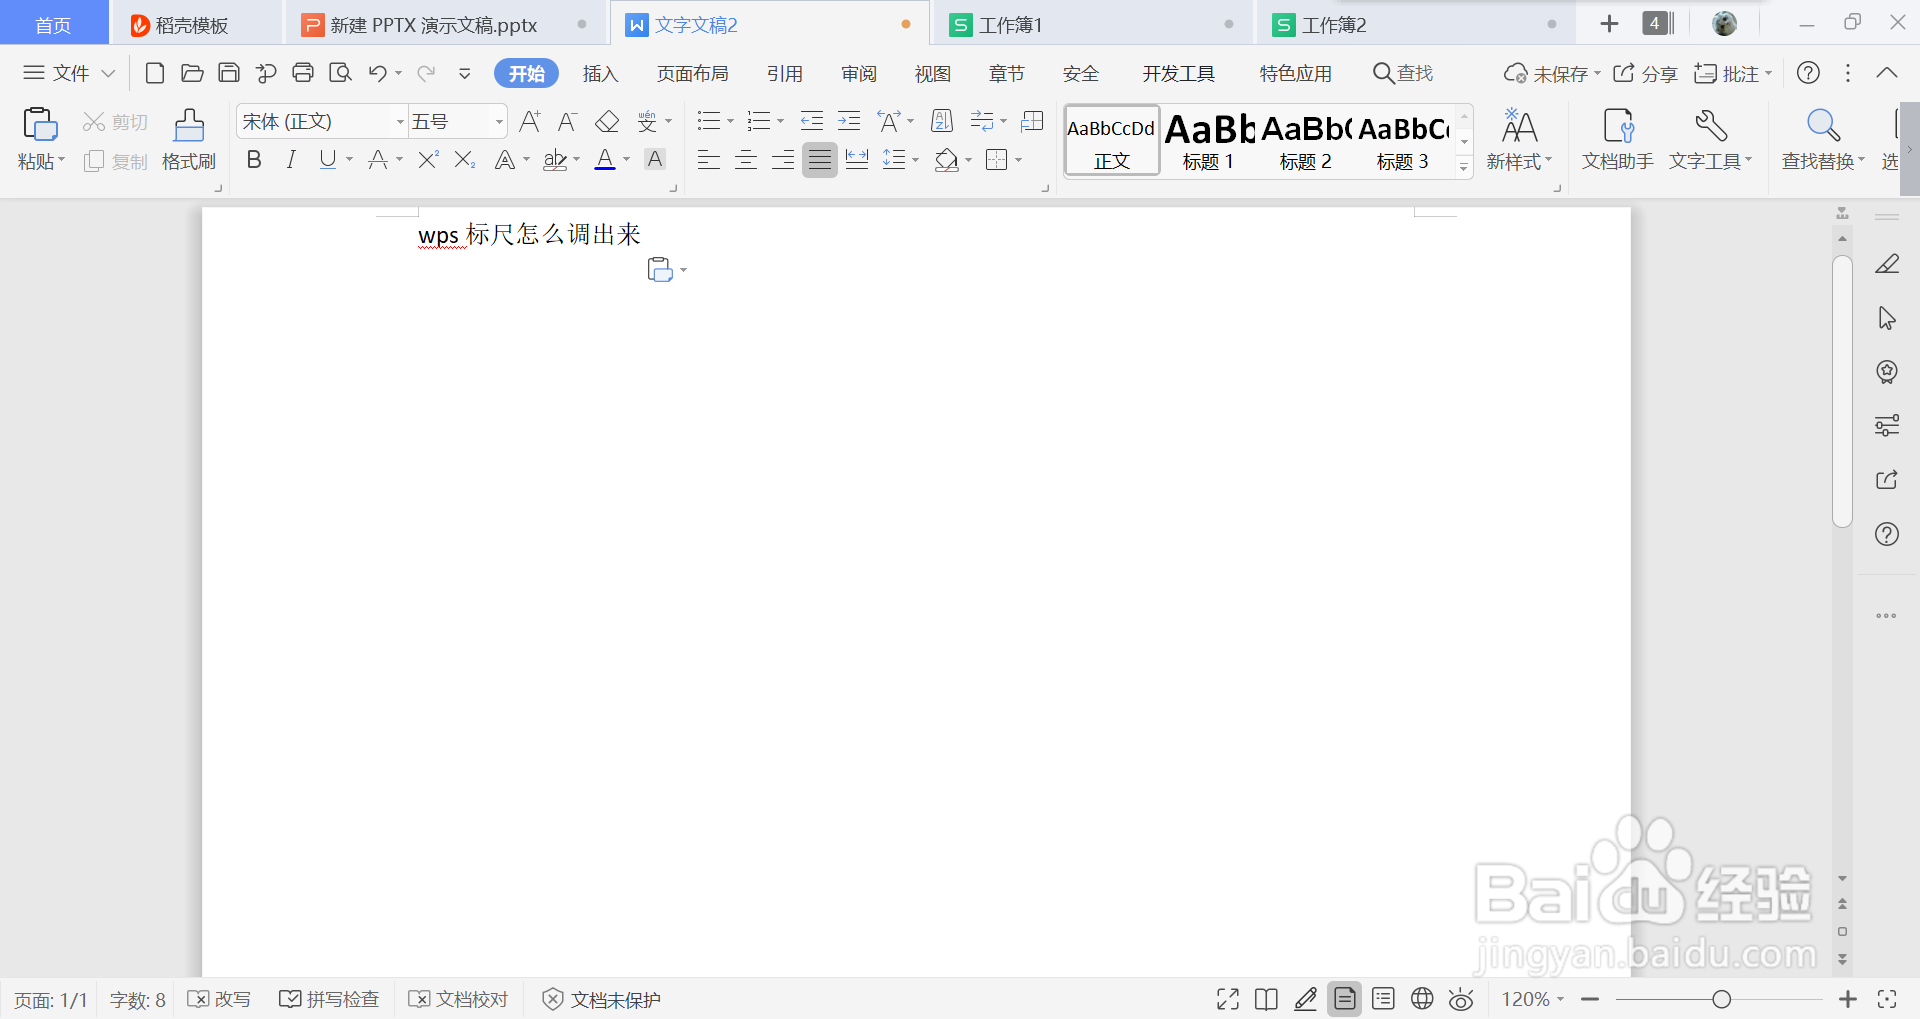
Task: Switch to the 插入 ribbon tab
Action: tap(600, 73)
